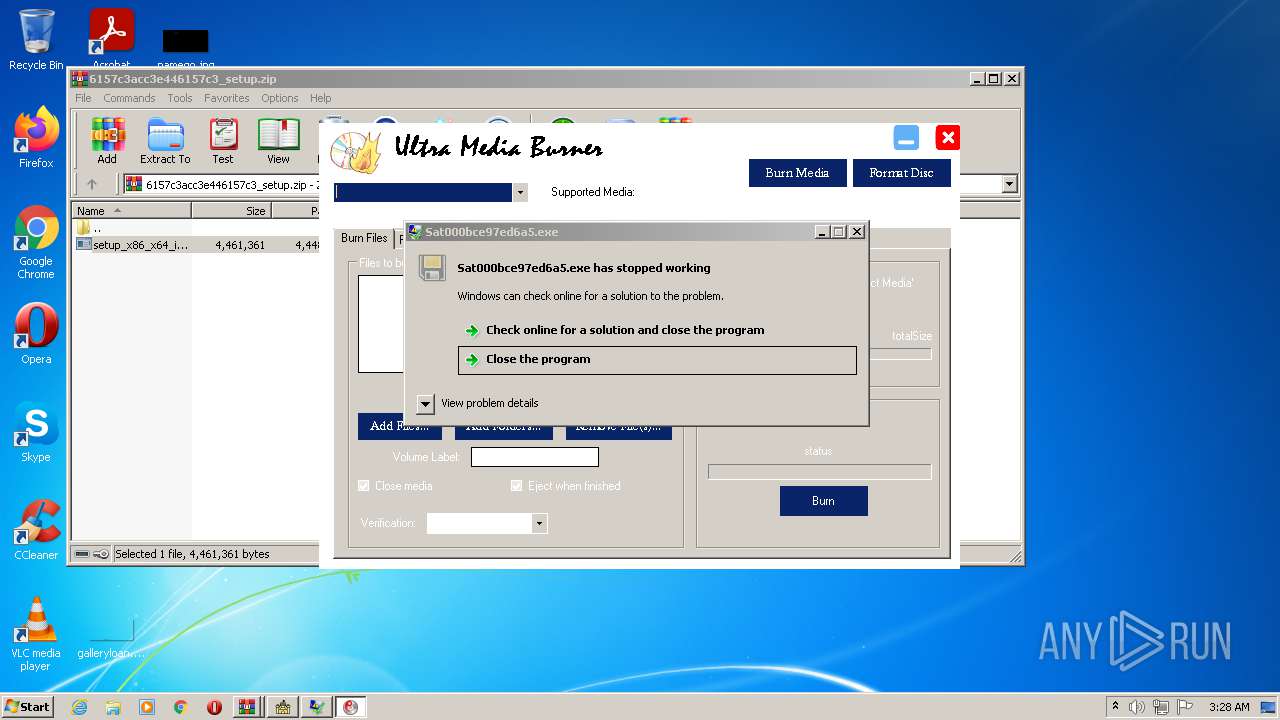The image size is (1280, 720).
Task: Open the Verification dropdown
Action: point(540,523)
